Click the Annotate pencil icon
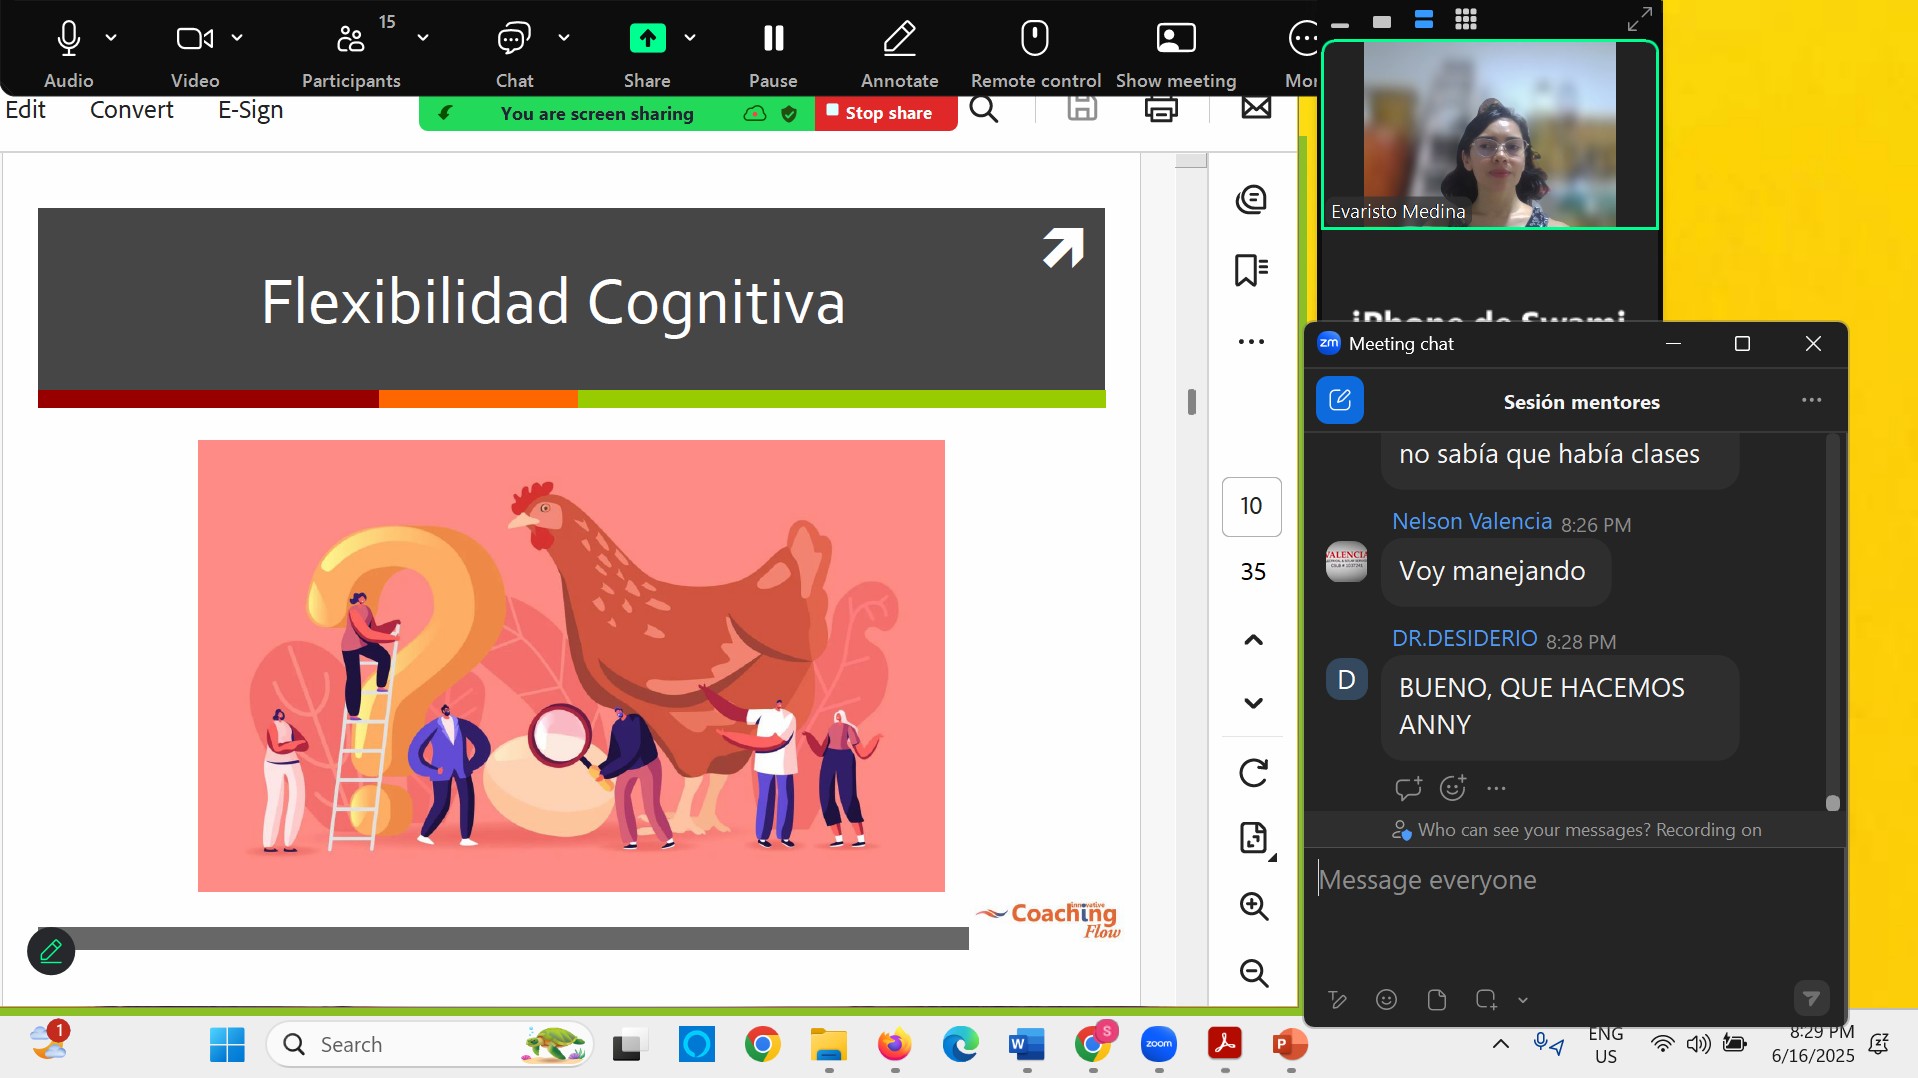The image size is (1918, 1078). pos(899,39)
